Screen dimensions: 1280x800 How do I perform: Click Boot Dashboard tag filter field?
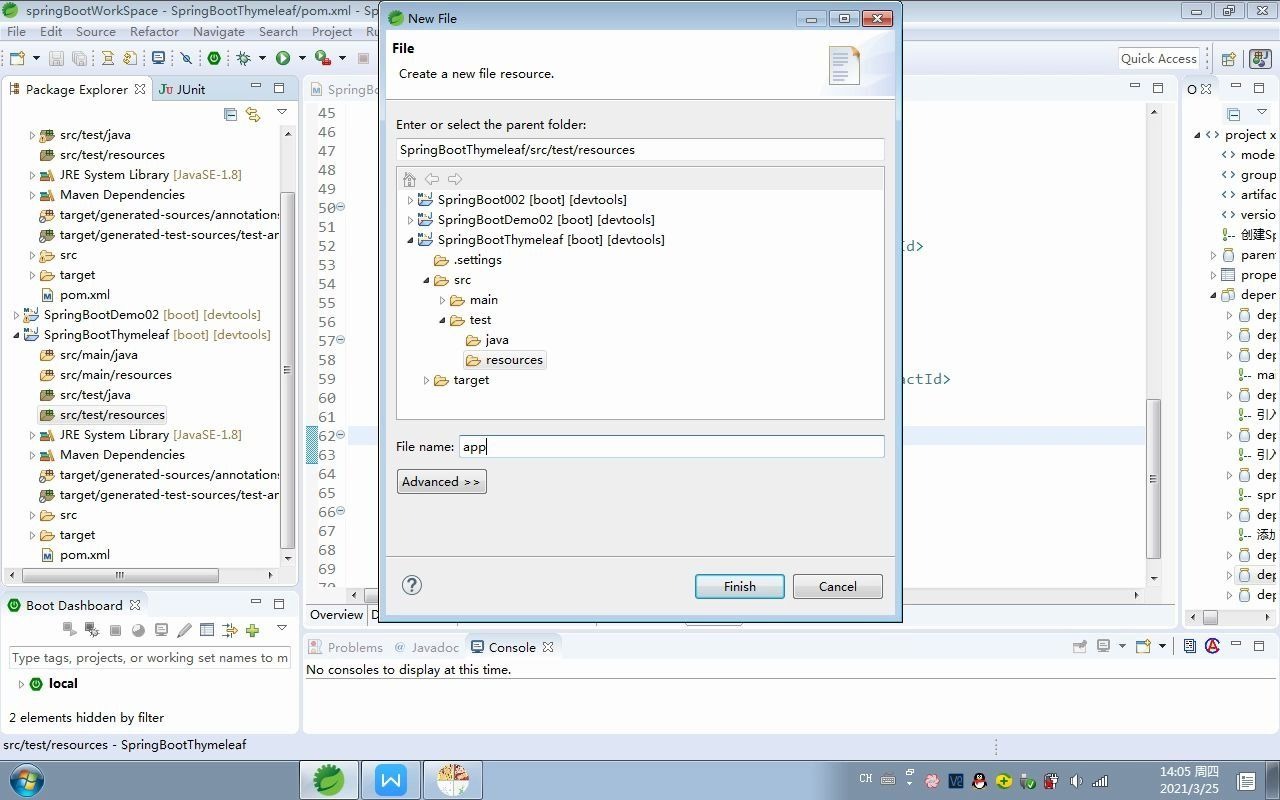150,657
